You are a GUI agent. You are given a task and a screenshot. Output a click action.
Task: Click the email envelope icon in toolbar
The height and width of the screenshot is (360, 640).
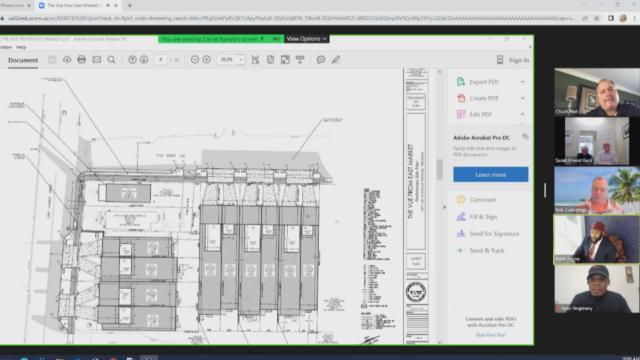96,60
